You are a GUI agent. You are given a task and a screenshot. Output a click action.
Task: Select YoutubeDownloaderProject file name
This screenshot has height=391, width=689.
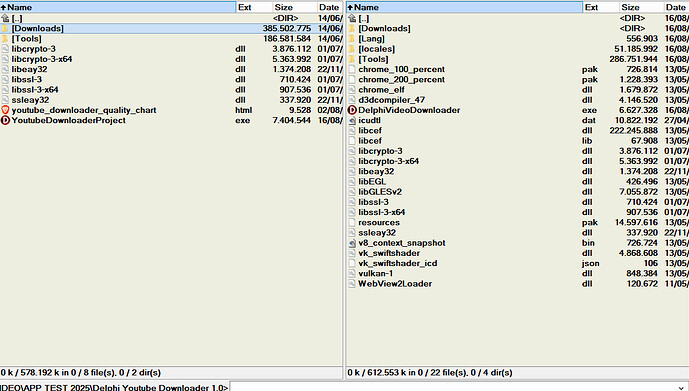69,120
